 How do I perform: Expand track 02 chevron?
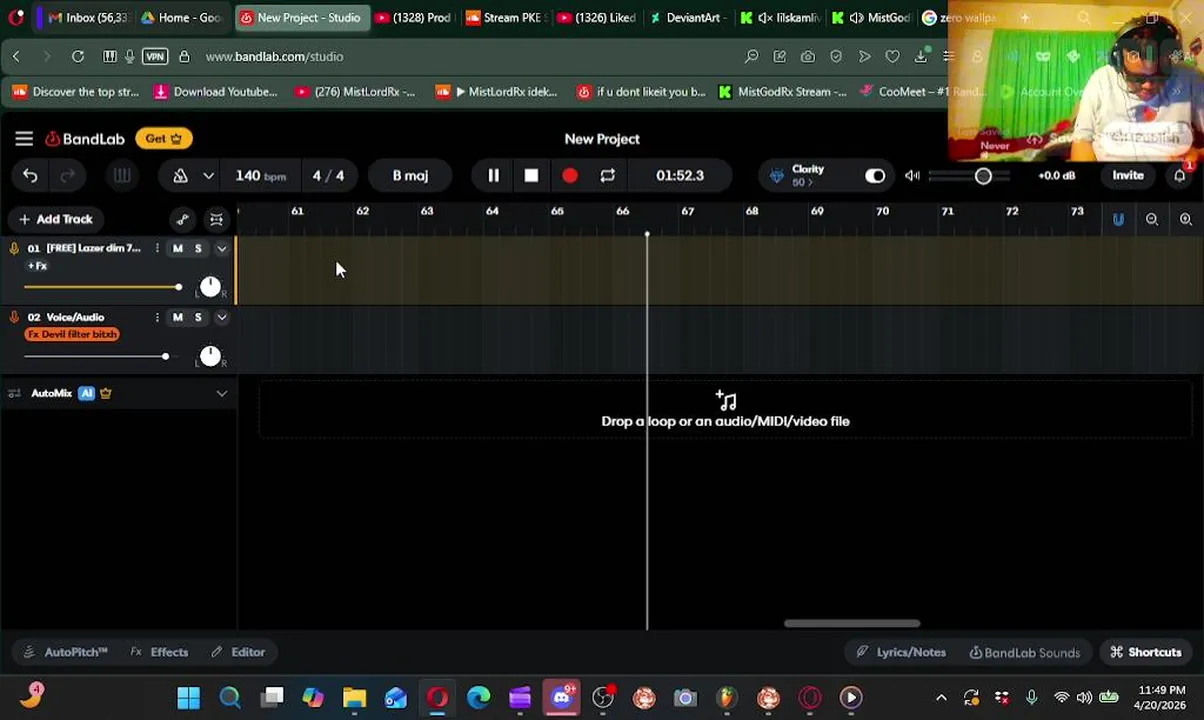click(x=222, y=317)
